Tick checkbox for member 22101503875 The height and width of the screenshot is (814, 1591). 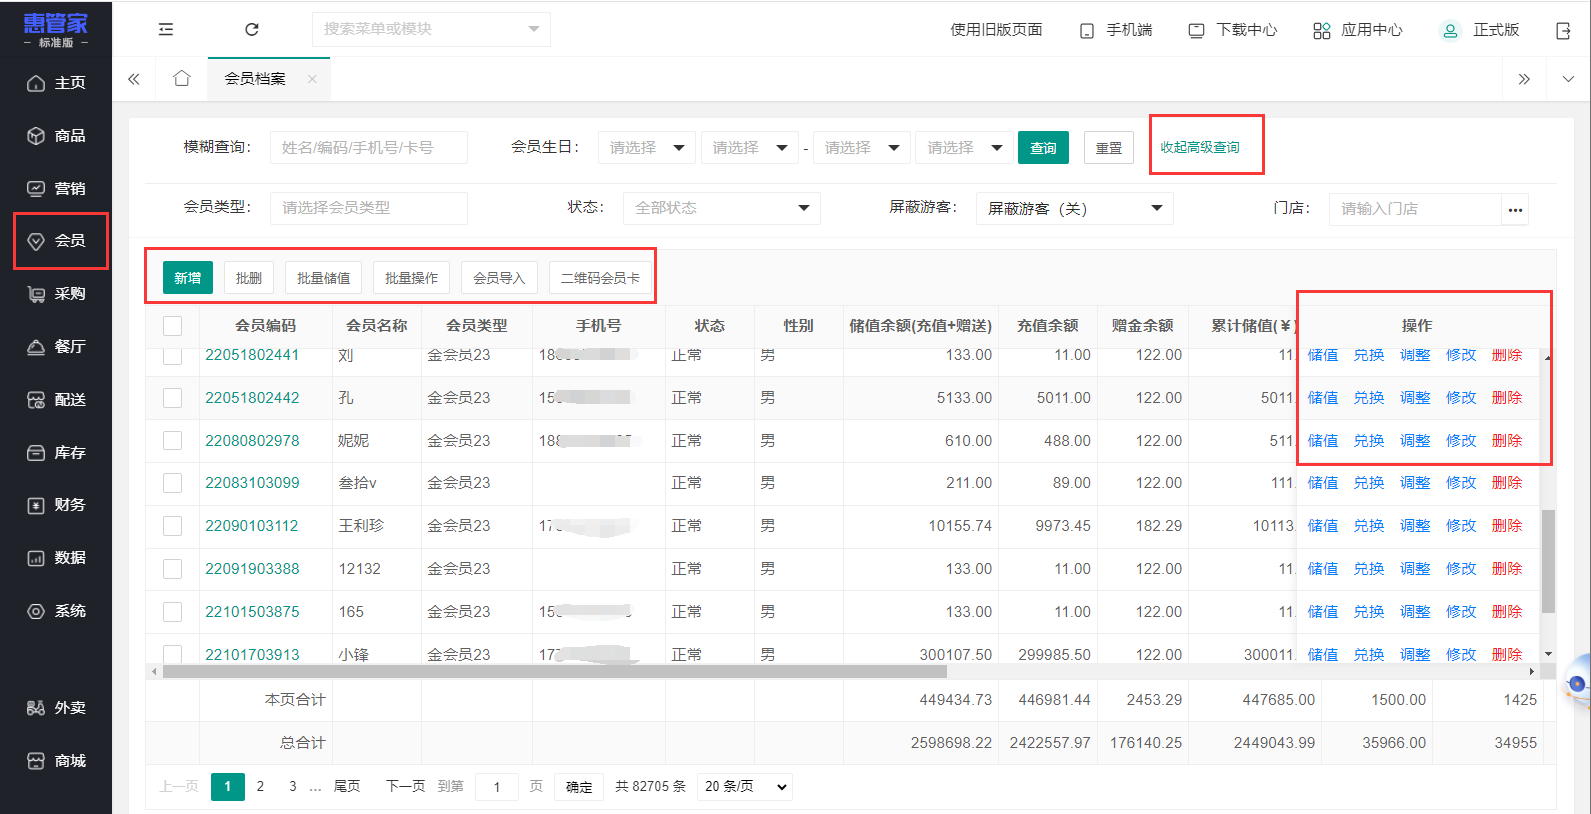tap(173, 612)
